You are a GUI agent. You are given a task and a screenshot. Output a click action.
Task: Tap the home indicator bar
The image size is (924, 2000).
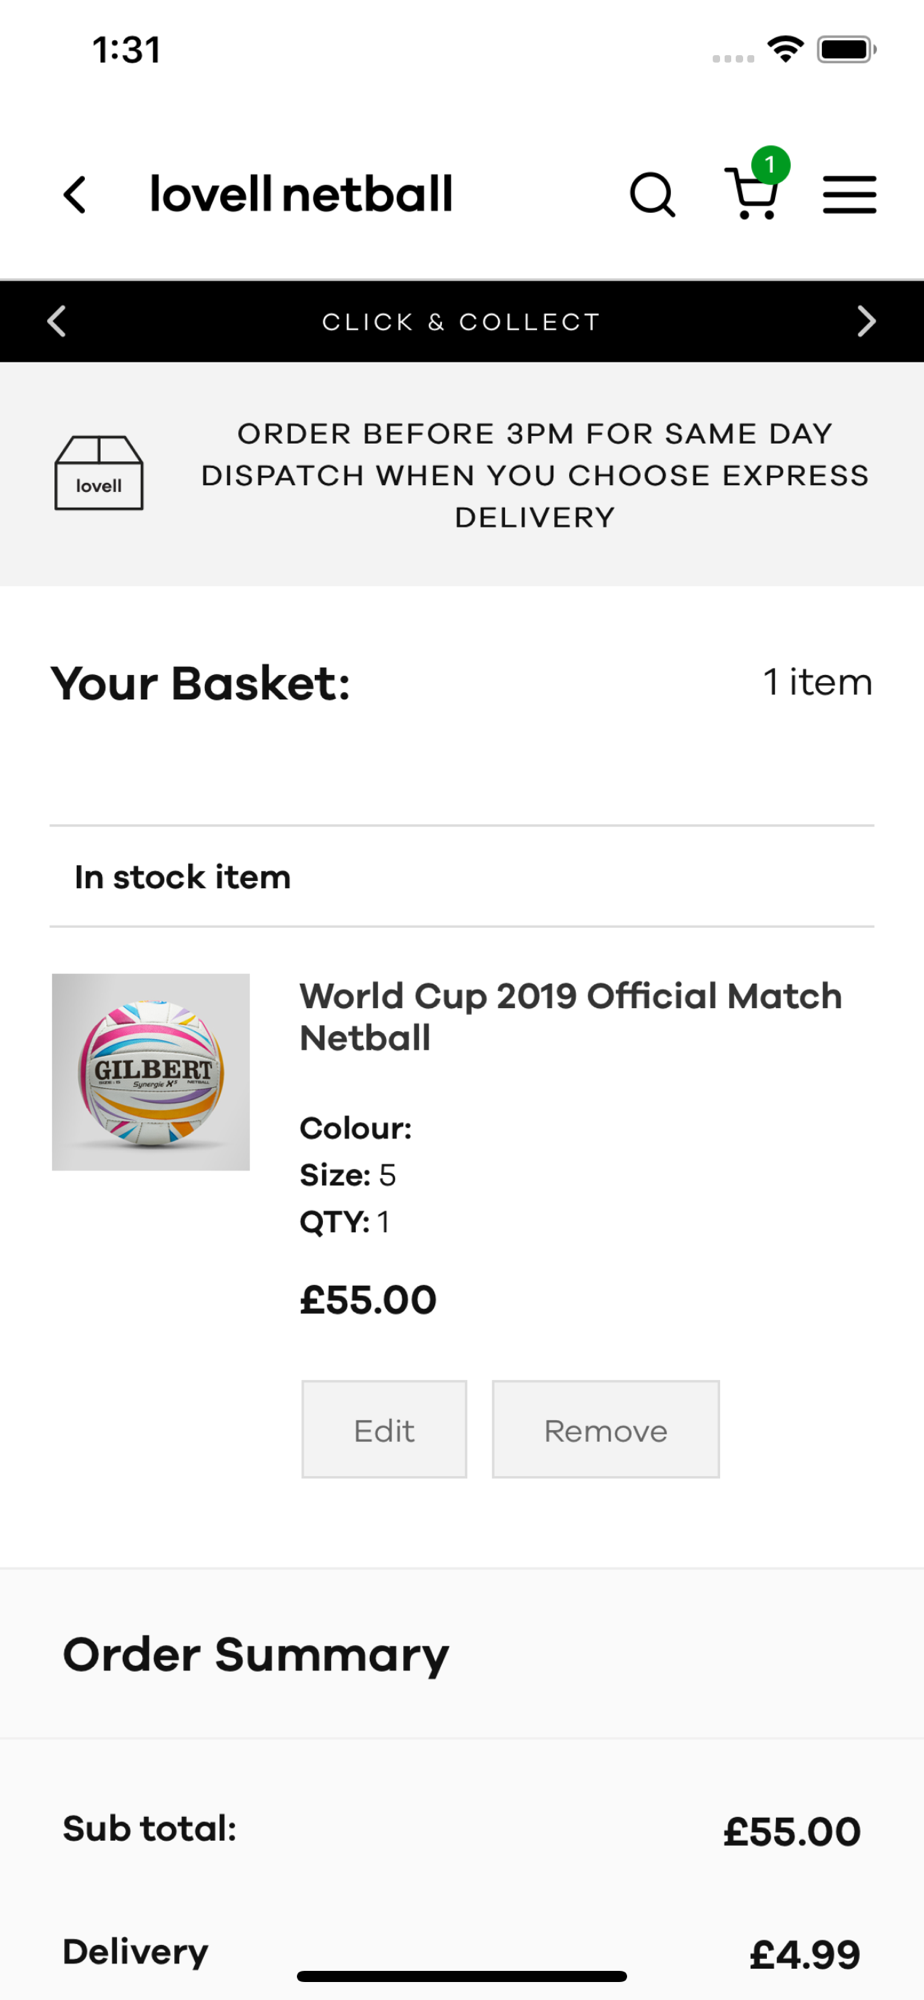(462, 1976)
